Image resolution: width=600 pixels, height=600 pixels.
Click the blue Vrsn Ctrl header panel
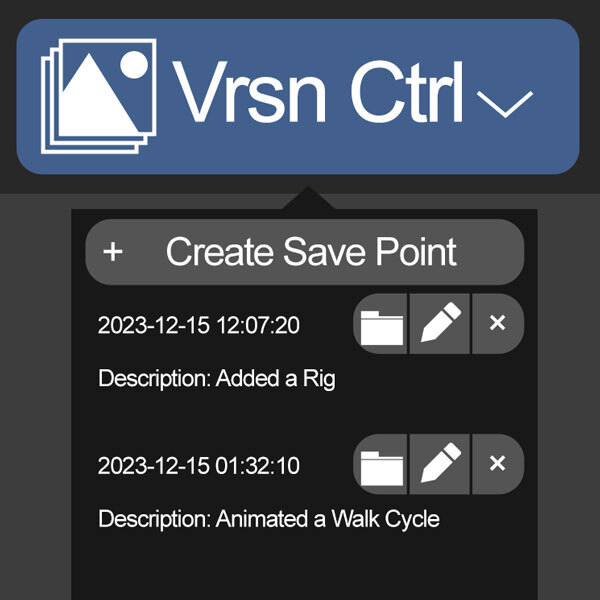pos(298,96)
